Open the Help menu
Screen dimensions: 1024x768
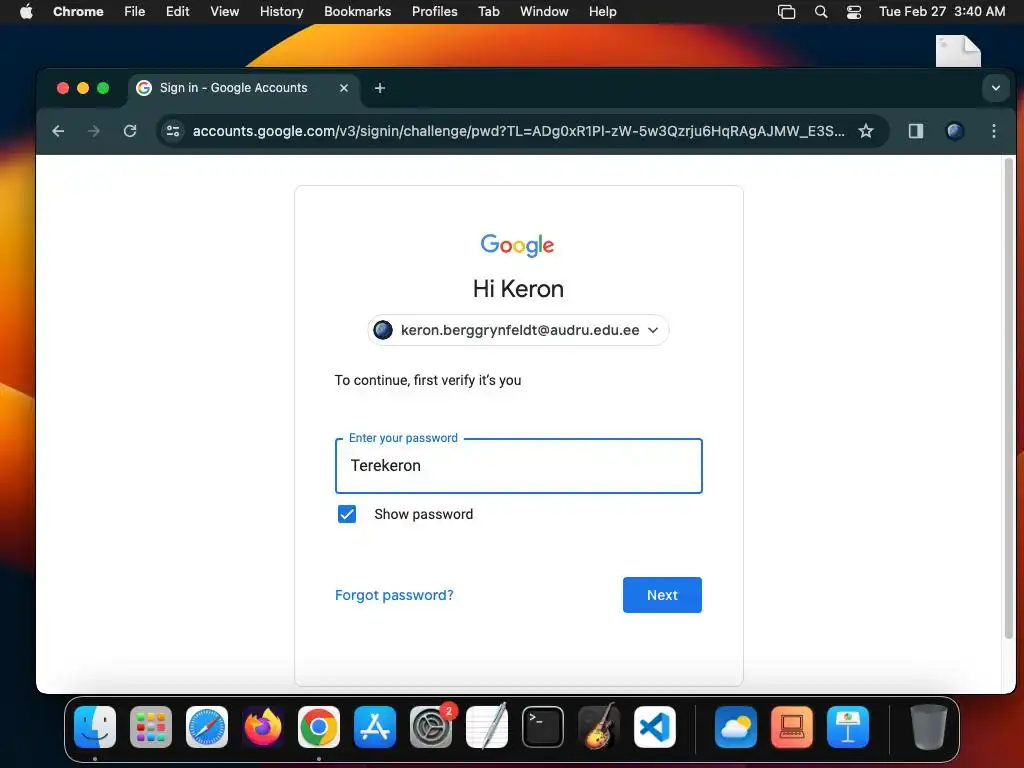(602, 12)
